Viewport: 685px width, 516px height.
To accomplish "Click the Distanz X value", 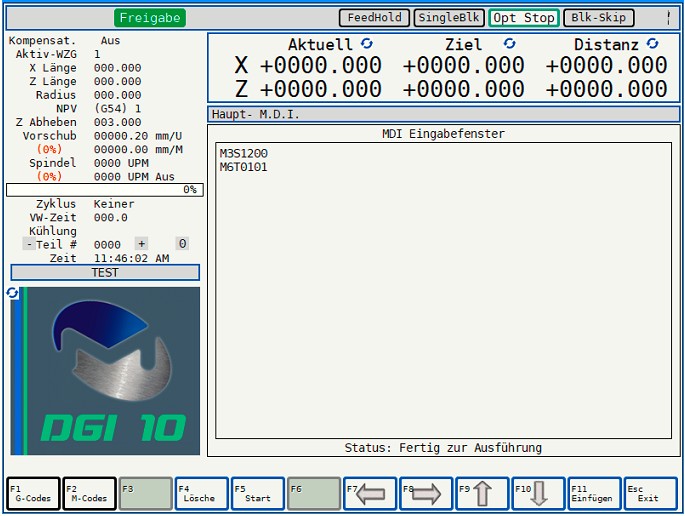I will pos(606,66).
